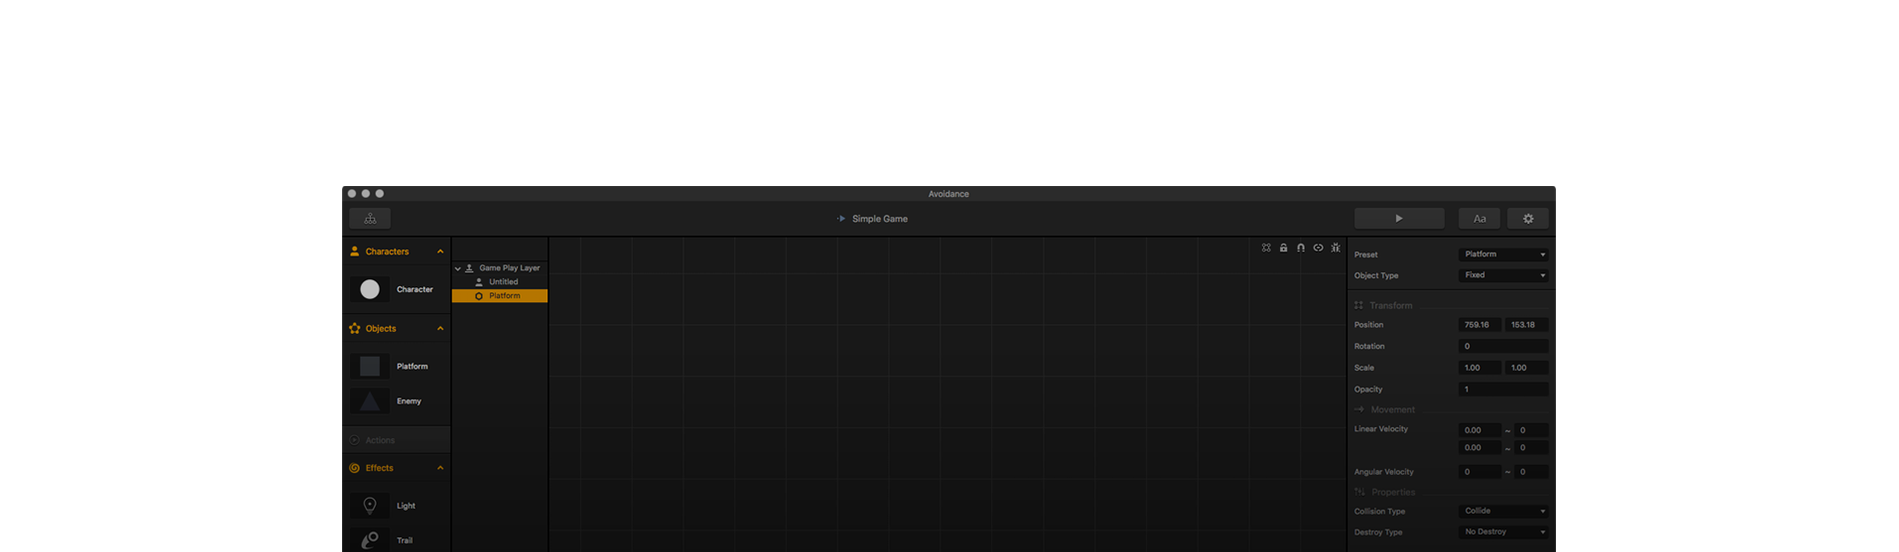Click the debug bug icon on canvas

pos(1335,248)
